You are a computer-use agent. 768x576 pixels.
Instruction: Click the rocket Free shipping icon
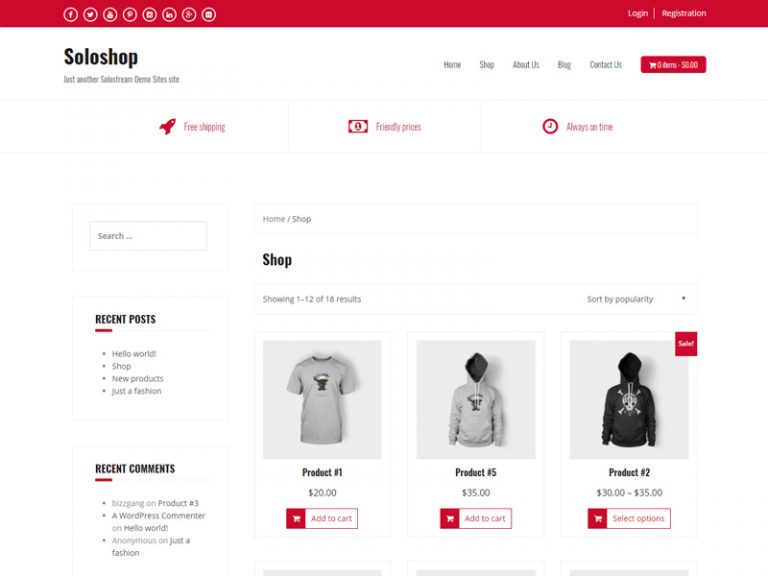click(x=168, y=126)
